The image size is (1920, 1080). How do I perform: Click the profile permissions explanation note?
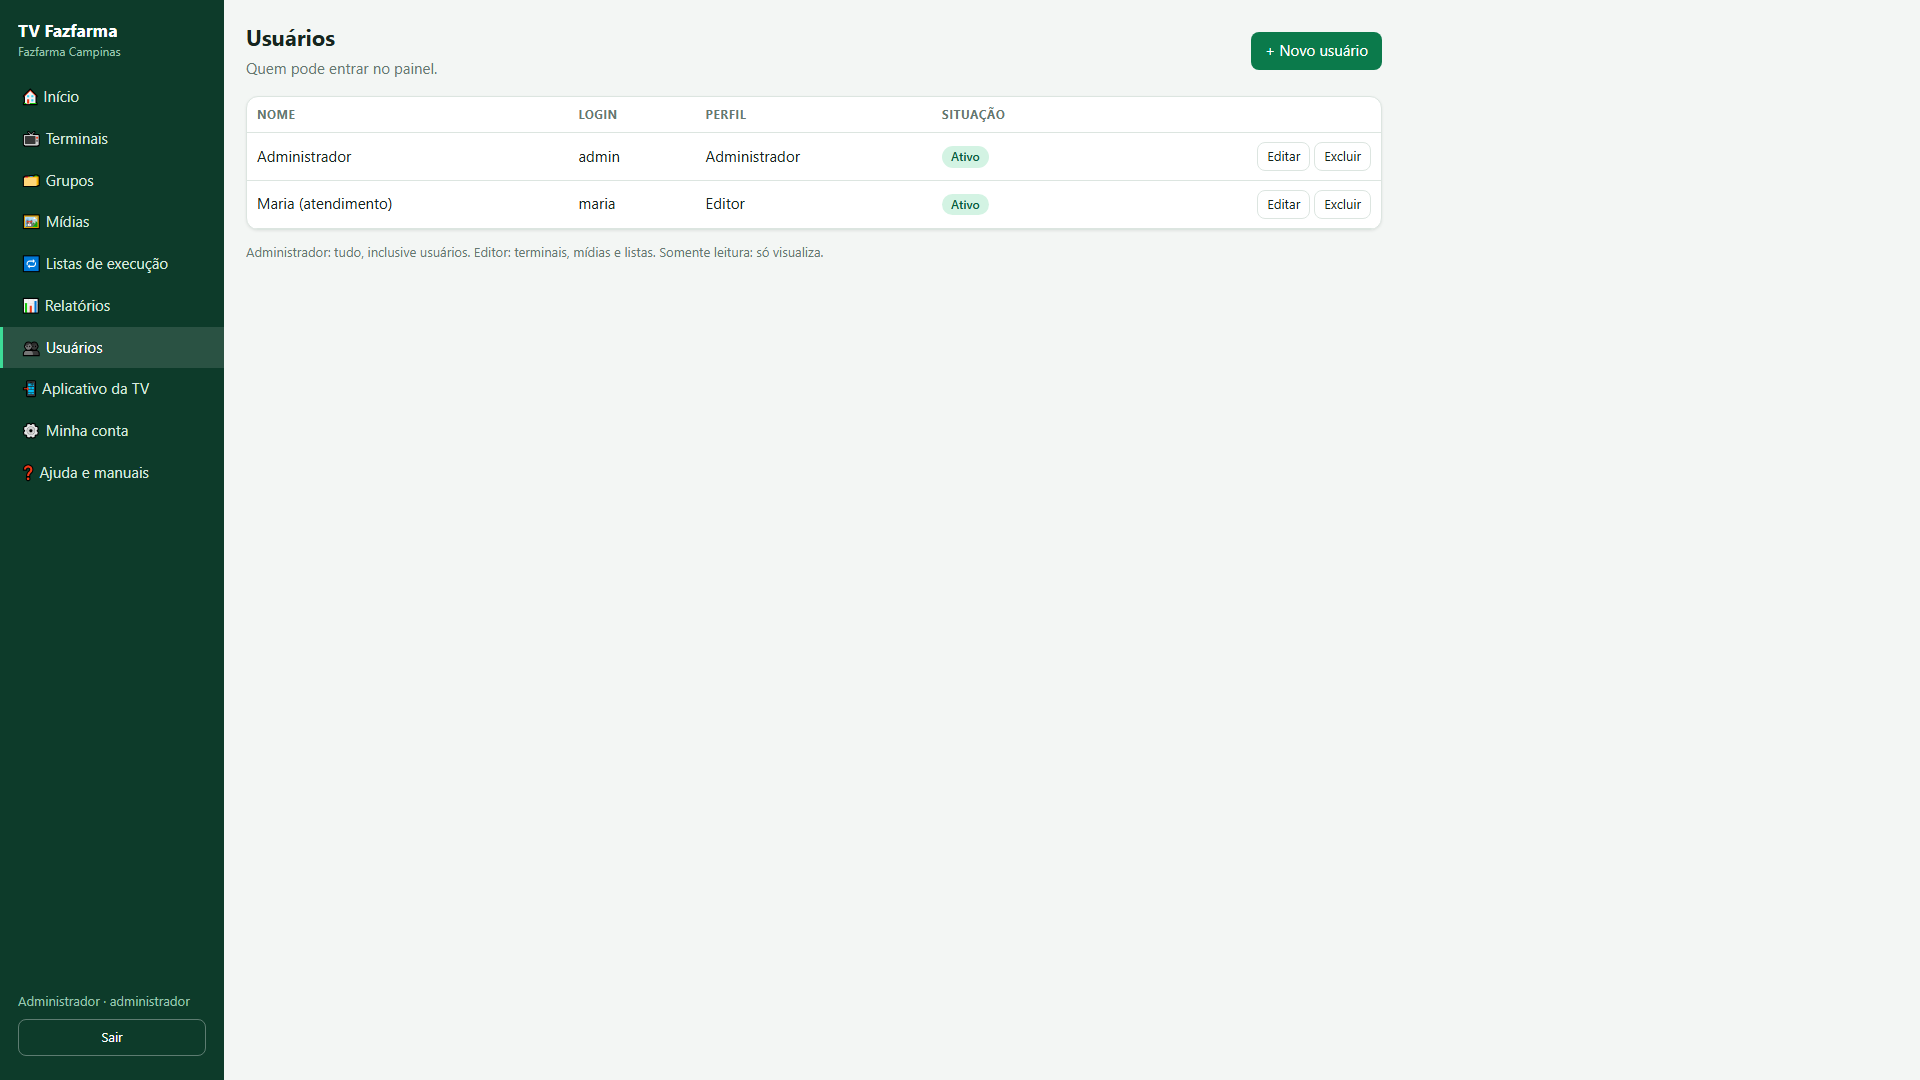pos(535,253)
